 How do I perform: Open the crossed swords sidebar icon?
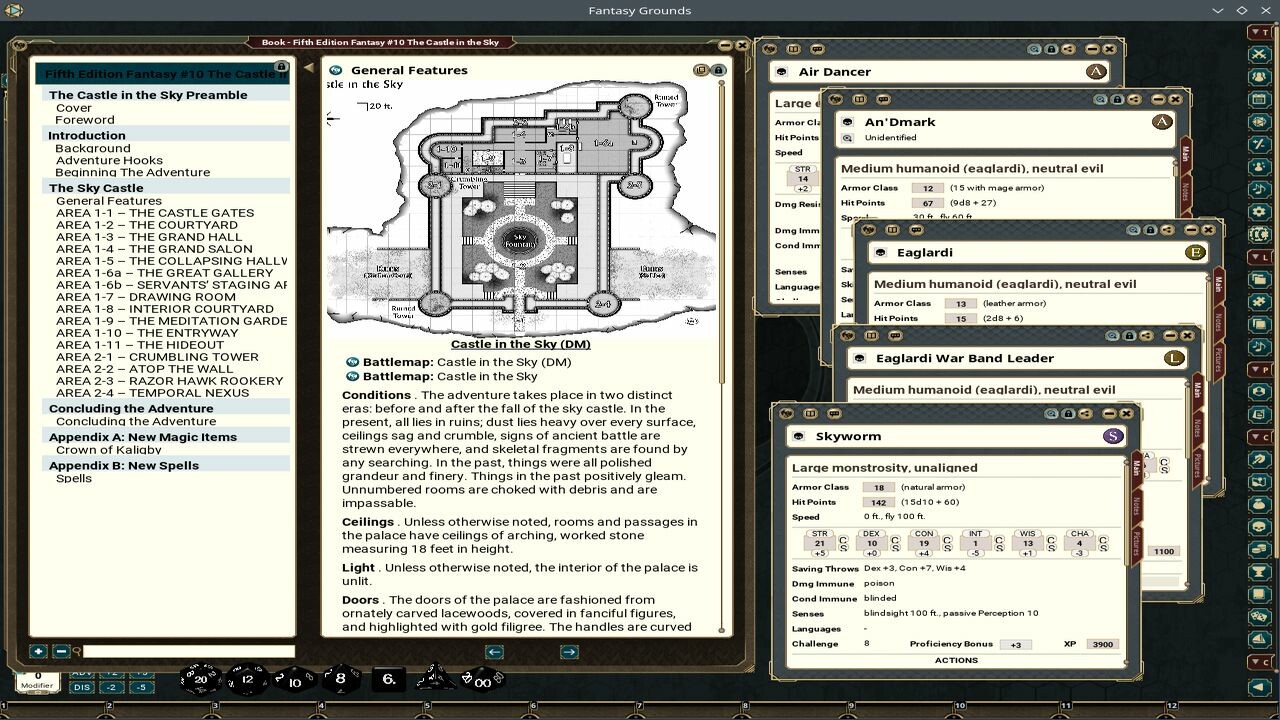click(1262, 55)
